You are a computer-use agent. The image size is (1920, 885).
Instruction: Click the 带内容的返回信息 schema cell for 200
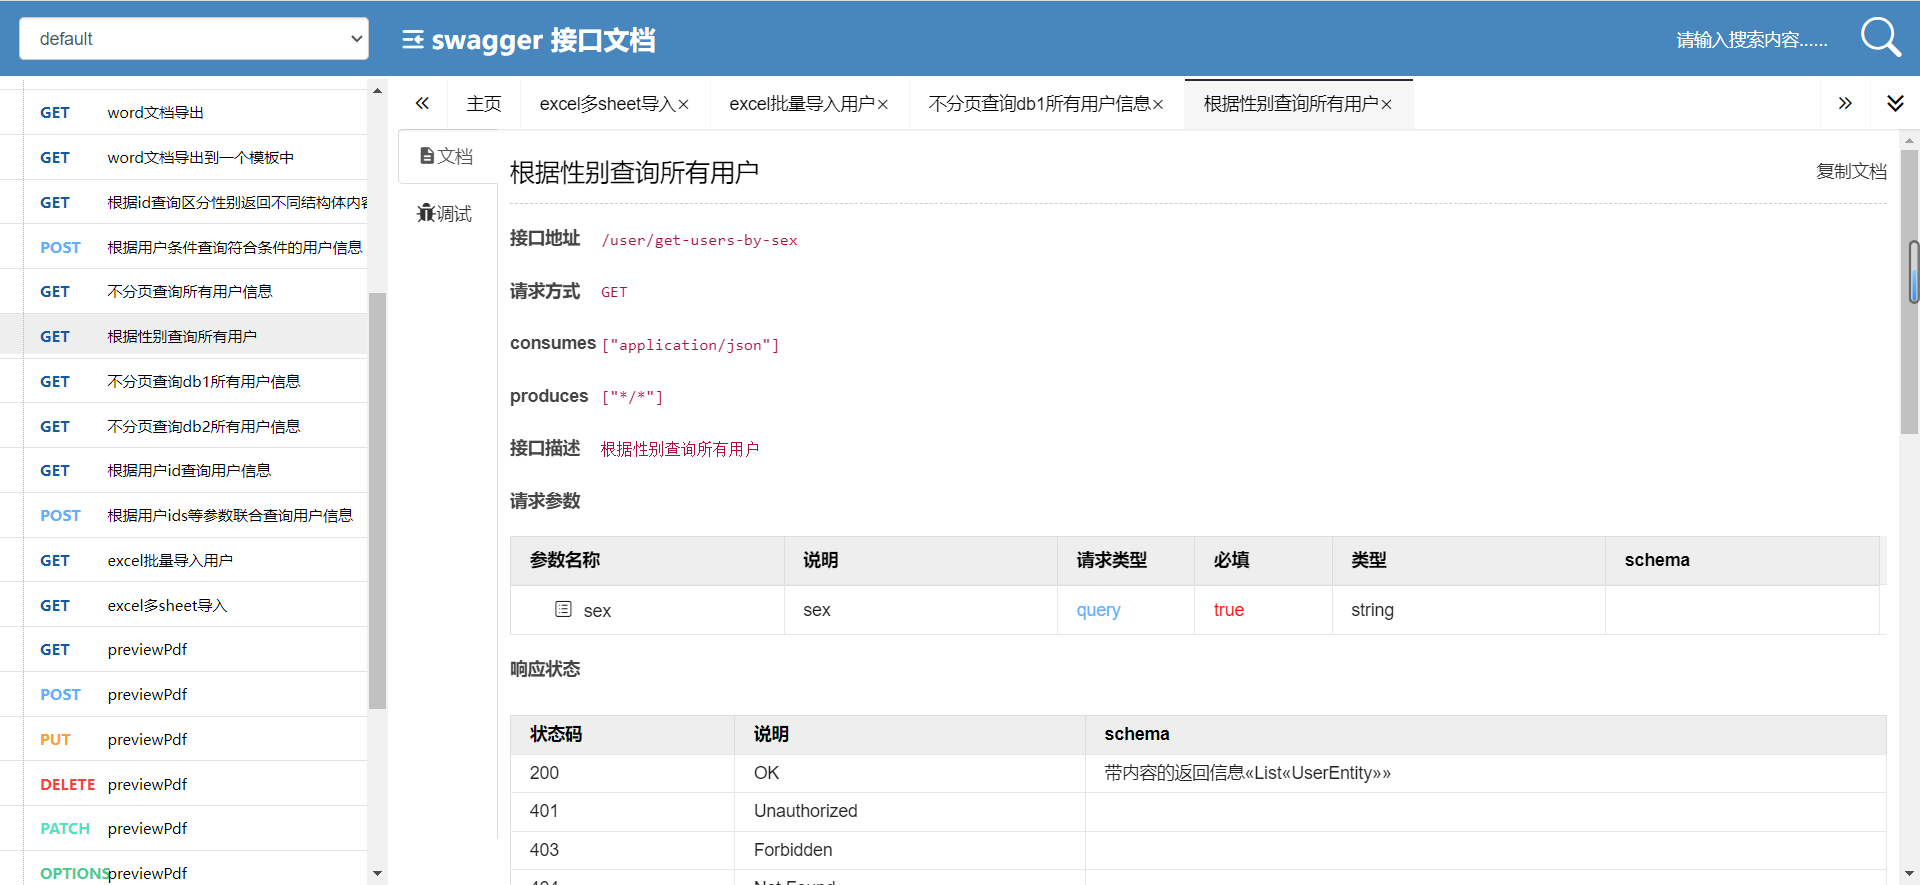tap(1485, 773)
